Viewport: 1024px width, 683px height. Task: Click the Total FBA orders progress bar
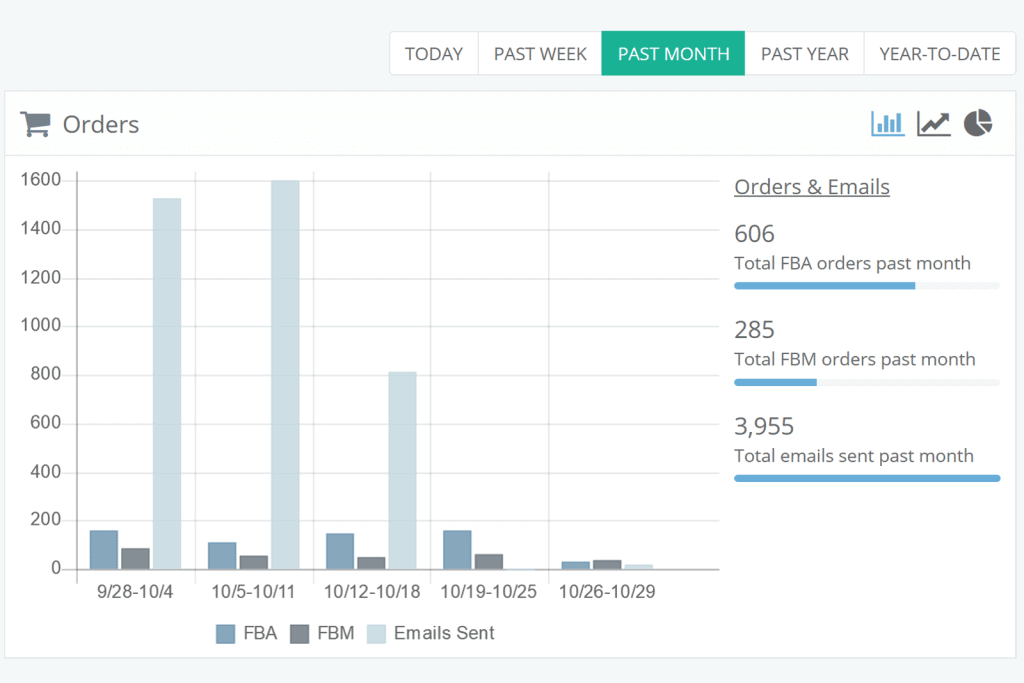tap(866, 286)
